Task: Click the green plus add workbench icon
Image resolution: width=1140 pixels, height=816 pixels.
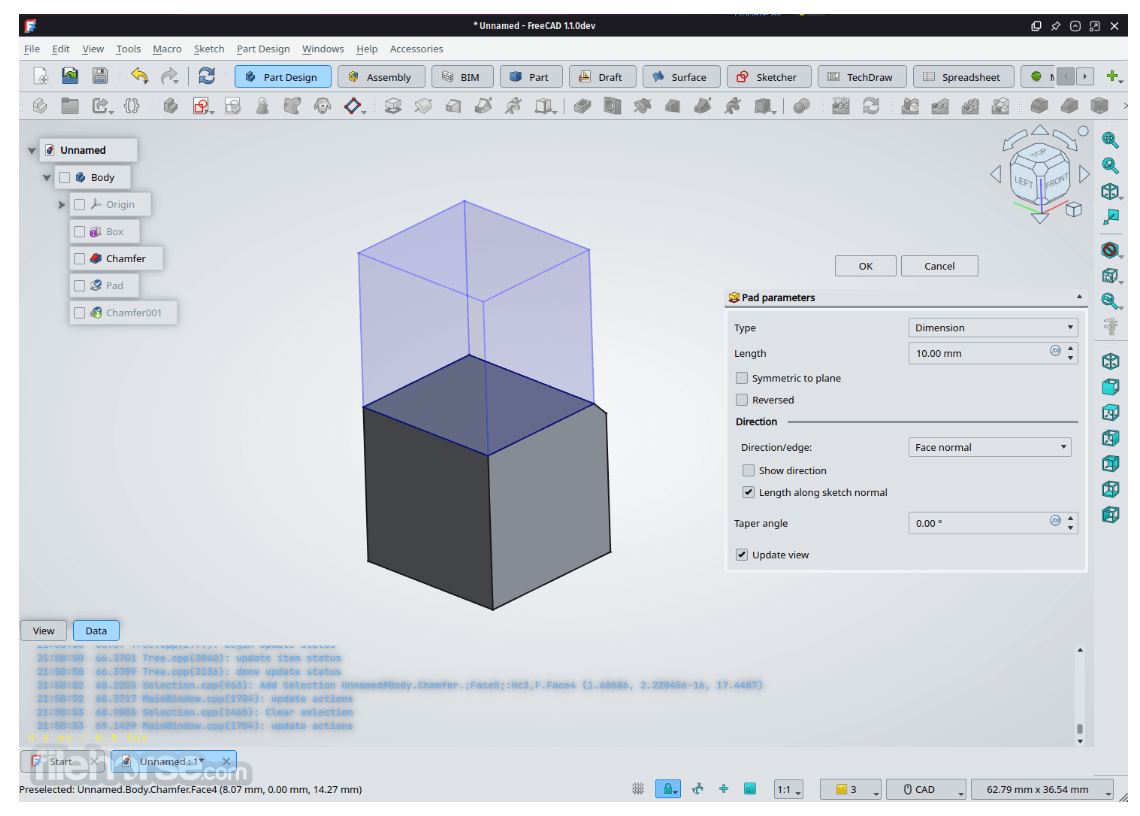Action: [x=1112, y=76]
